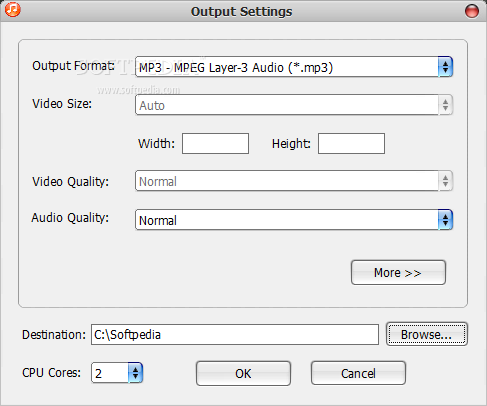Open the Output Format dropdown arrows
The width and height of the screenshot is (487, 406).
(x=445, y=67)
